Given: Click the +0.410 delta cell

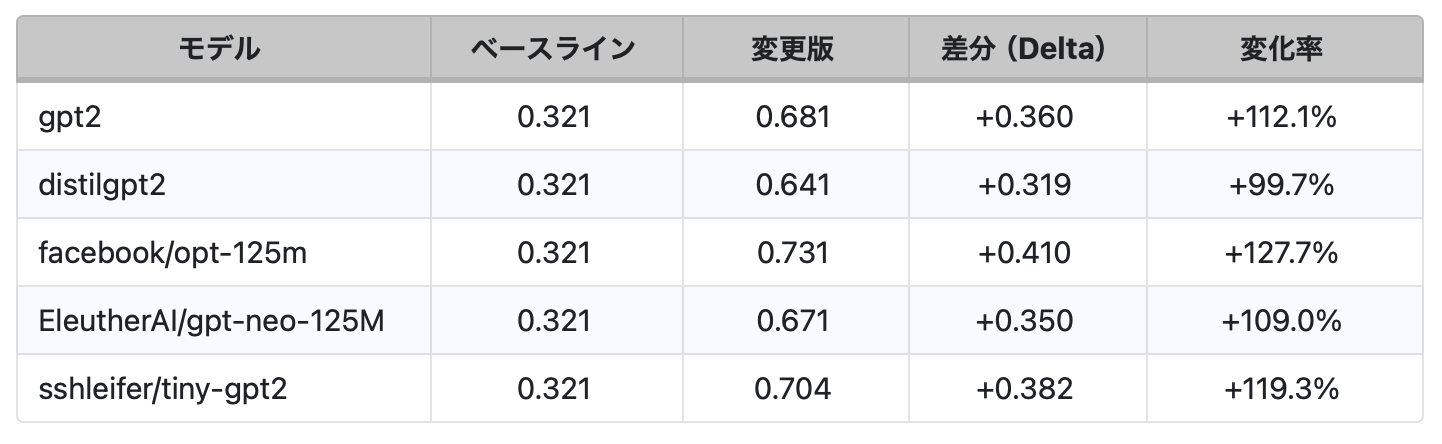Looking at the screenshot, I should (x=1025, y=253).
